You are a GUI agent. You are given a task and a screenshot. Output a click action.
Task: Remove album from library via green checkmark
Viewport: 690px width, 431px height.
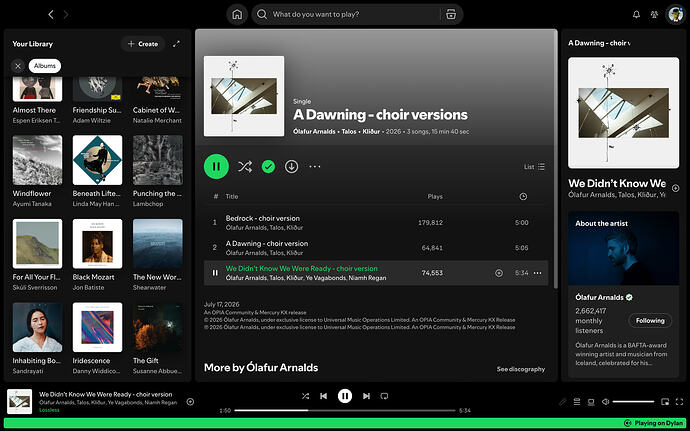coord(268,166)
